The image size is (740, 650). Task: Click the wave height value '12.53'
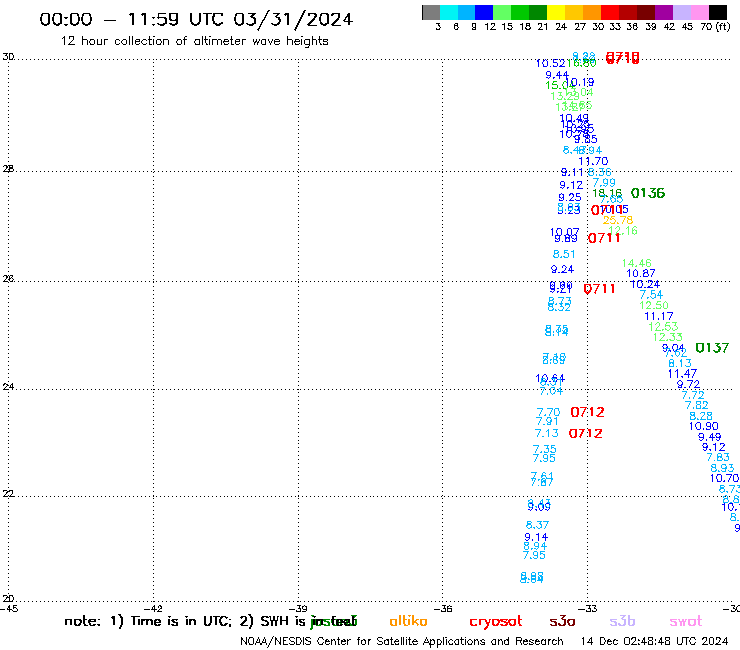tap(663, 327)
